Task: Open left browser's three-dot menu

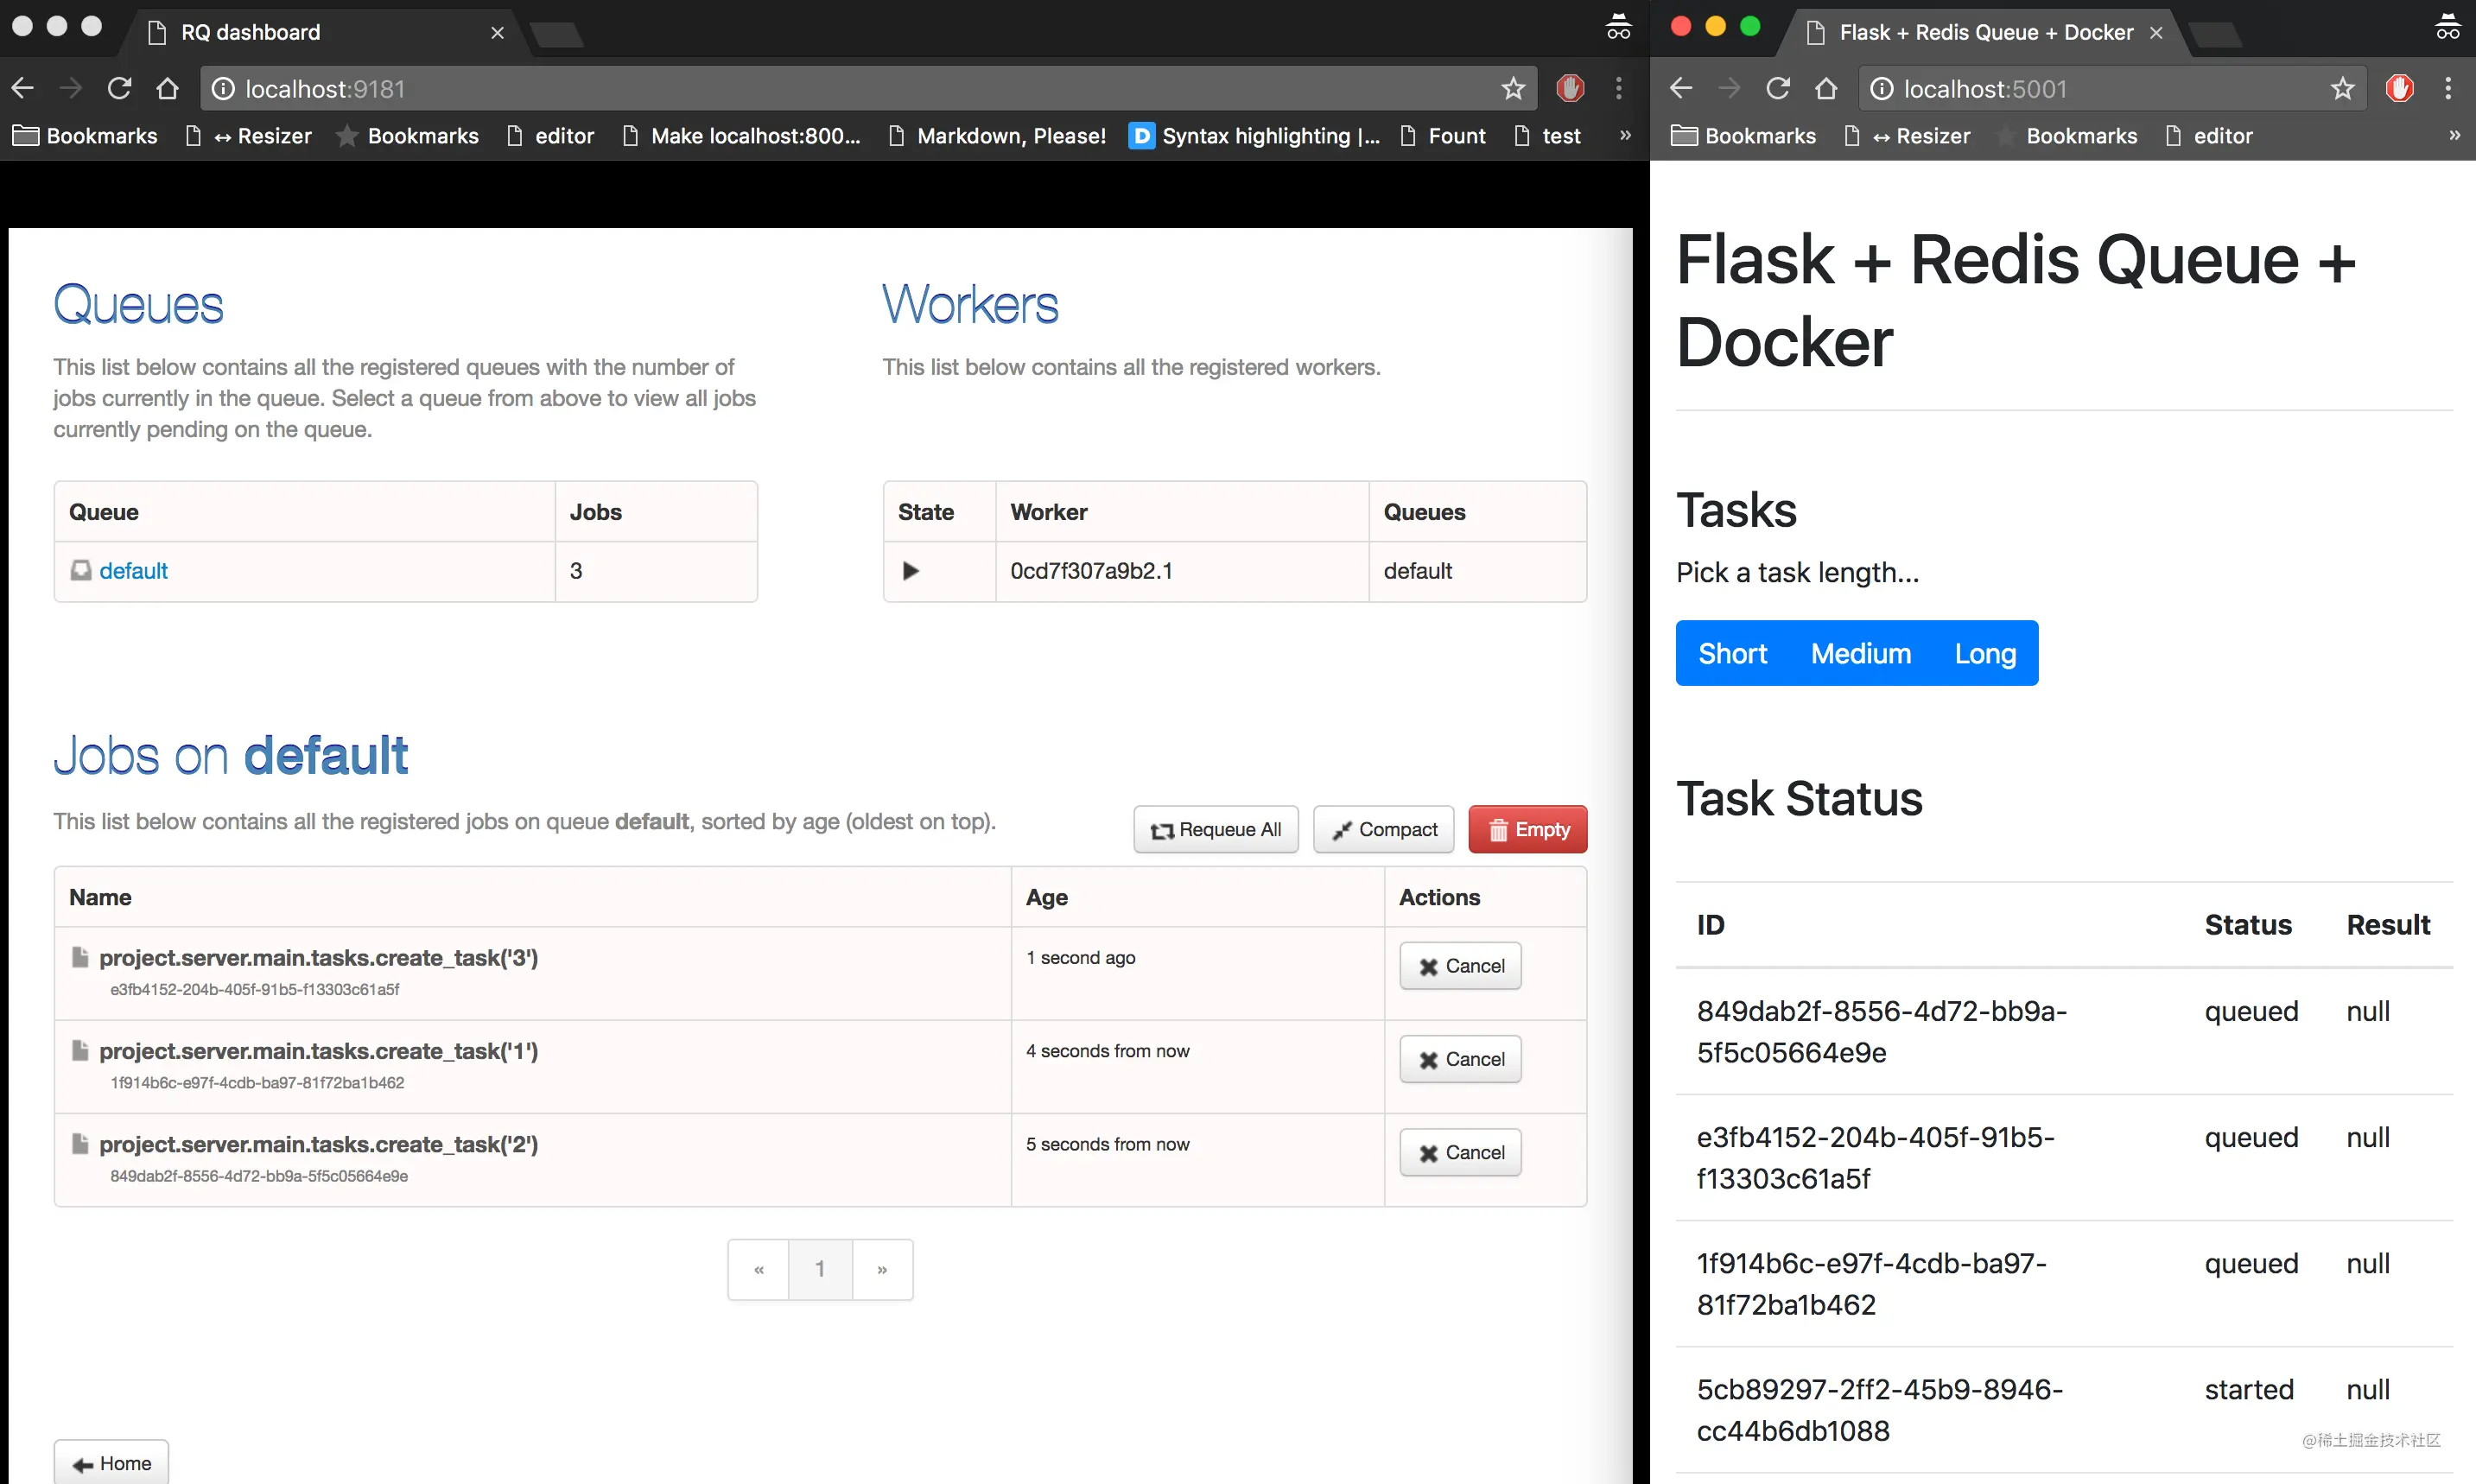Action: click(x=1618, y=89)
